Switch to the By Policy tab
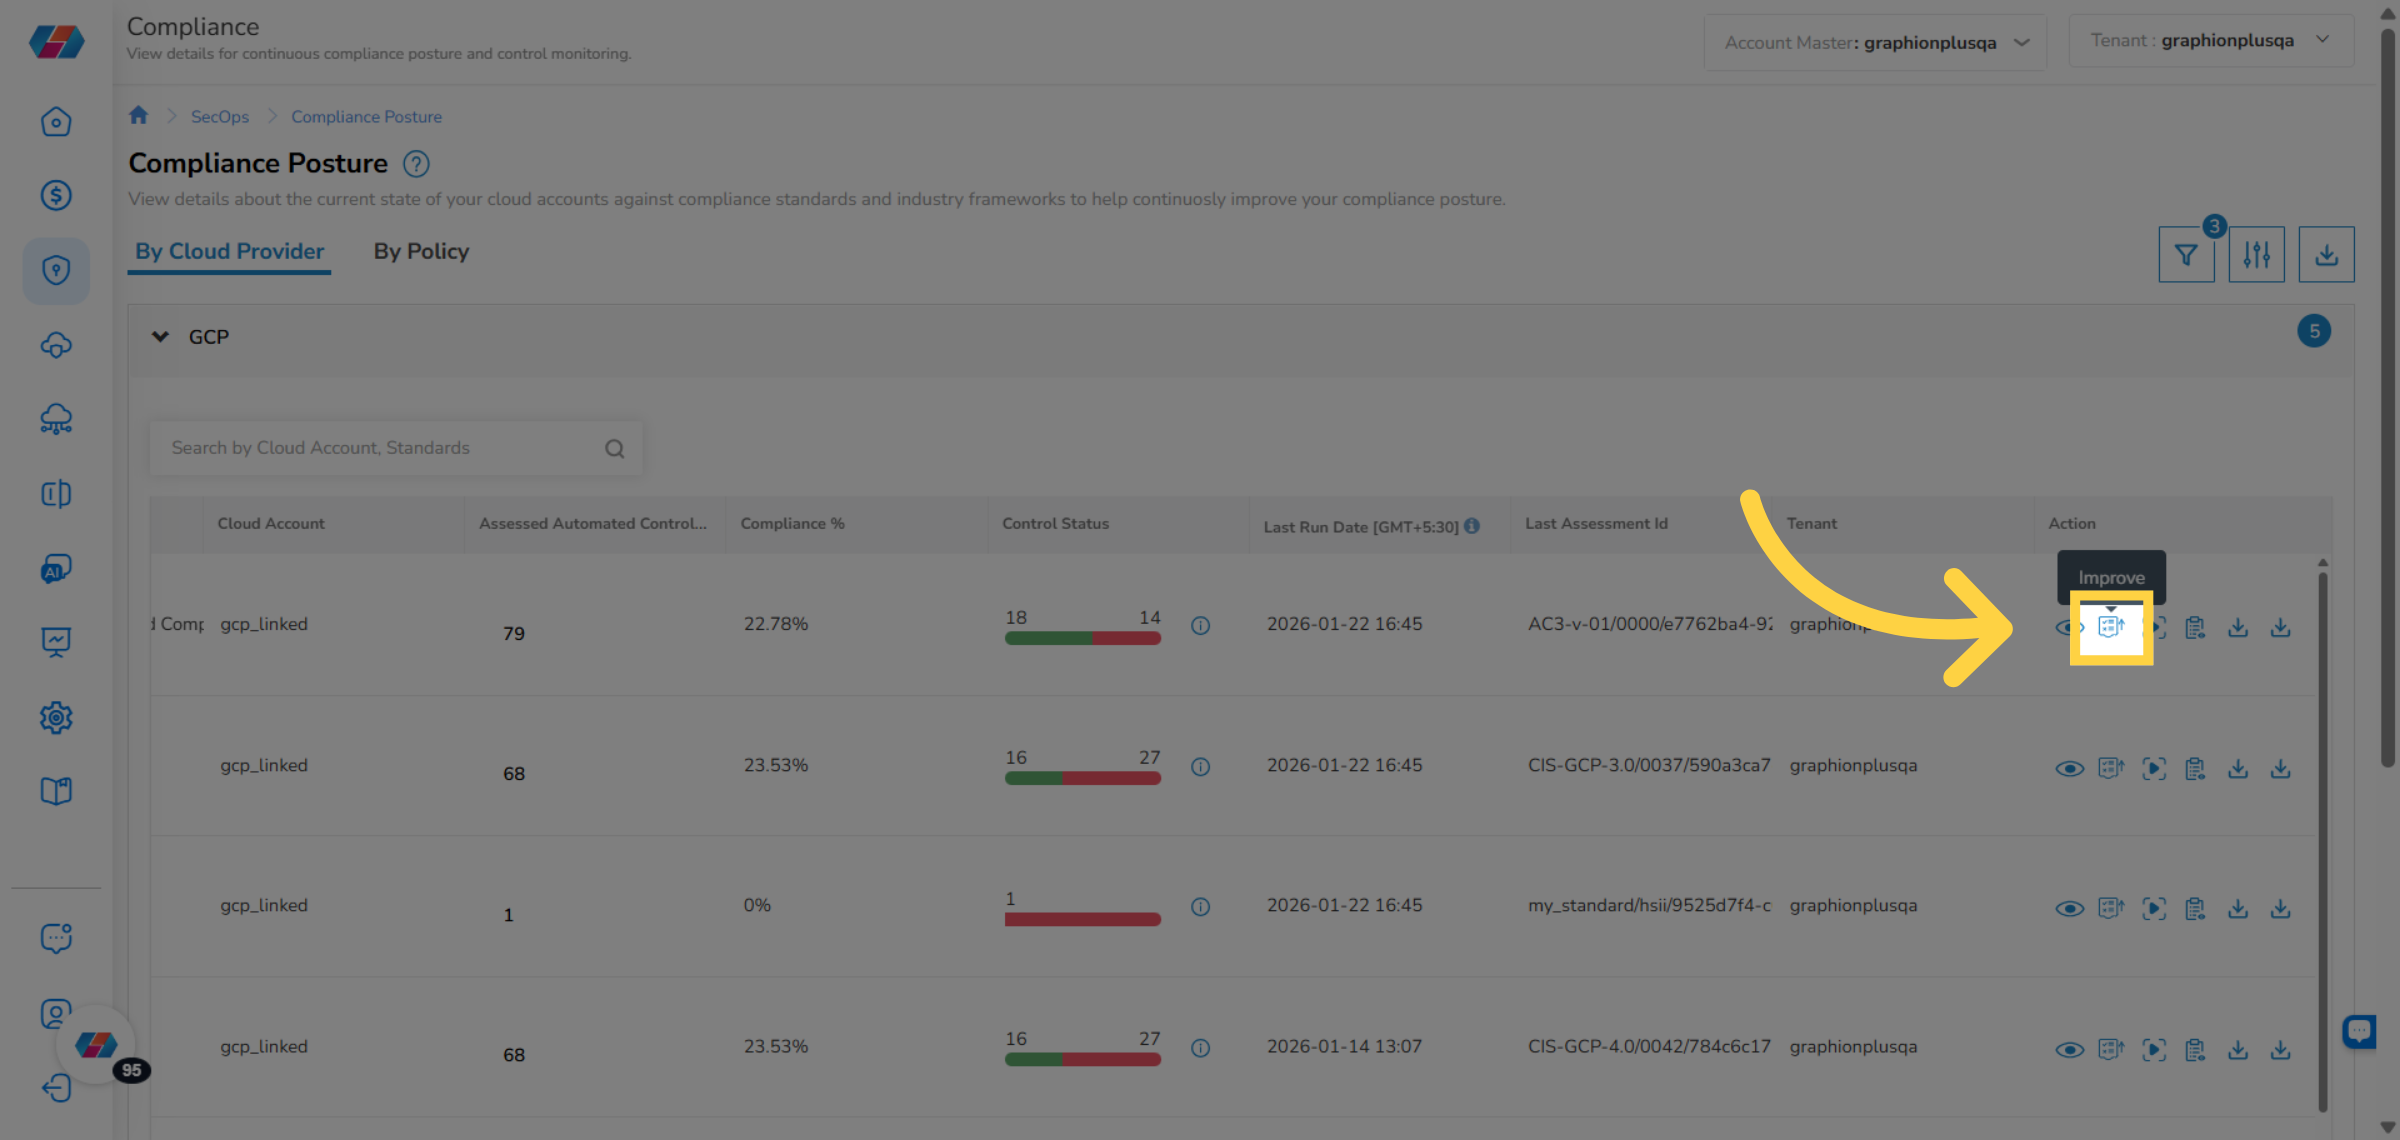Viewport: 2400px width, 1140px height. click(421, 252)
